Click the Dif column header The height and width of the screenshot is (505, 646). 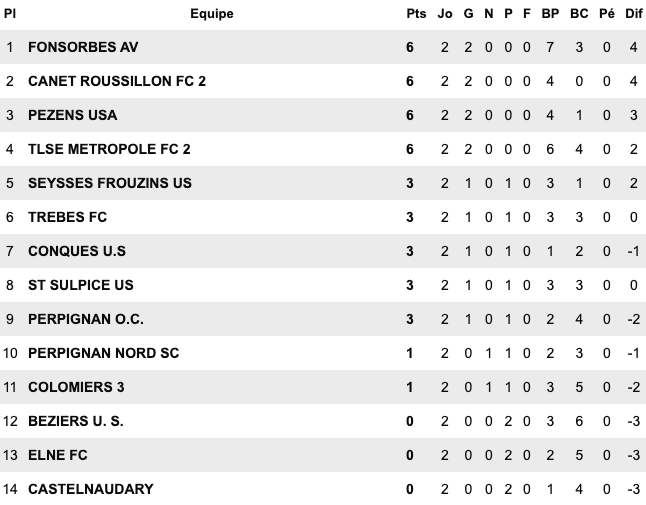(x=634, y=14)
